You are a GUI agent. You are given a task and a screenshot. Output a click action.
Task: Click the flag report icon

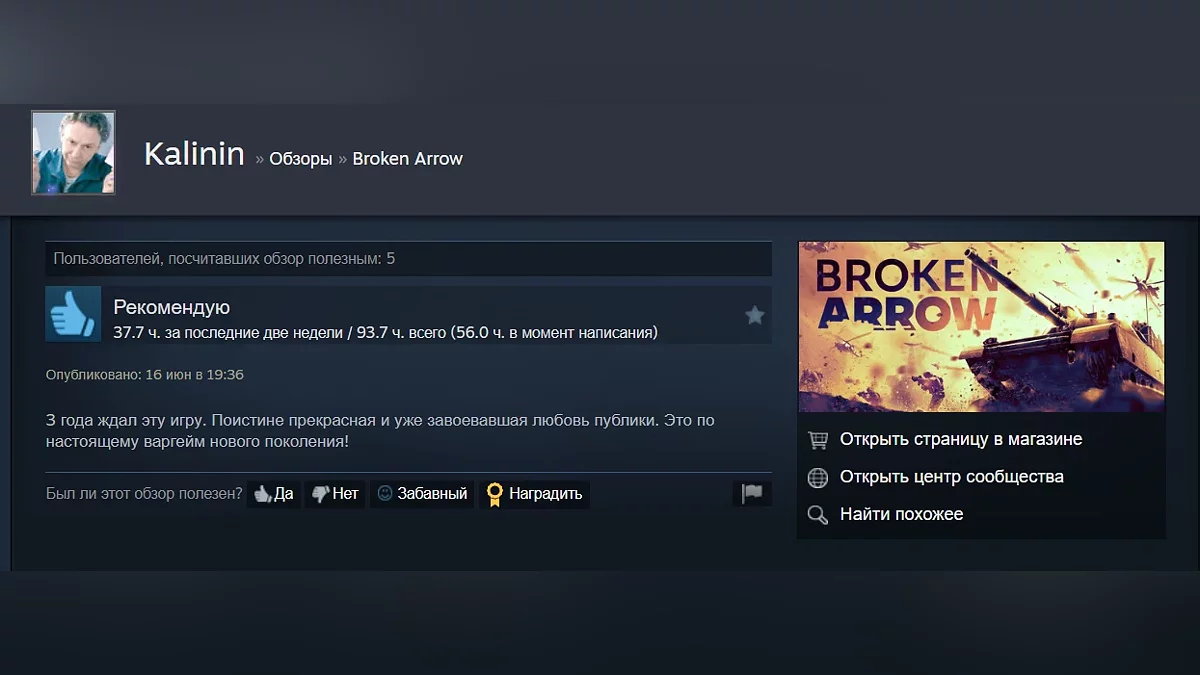(x=752, y=493)
